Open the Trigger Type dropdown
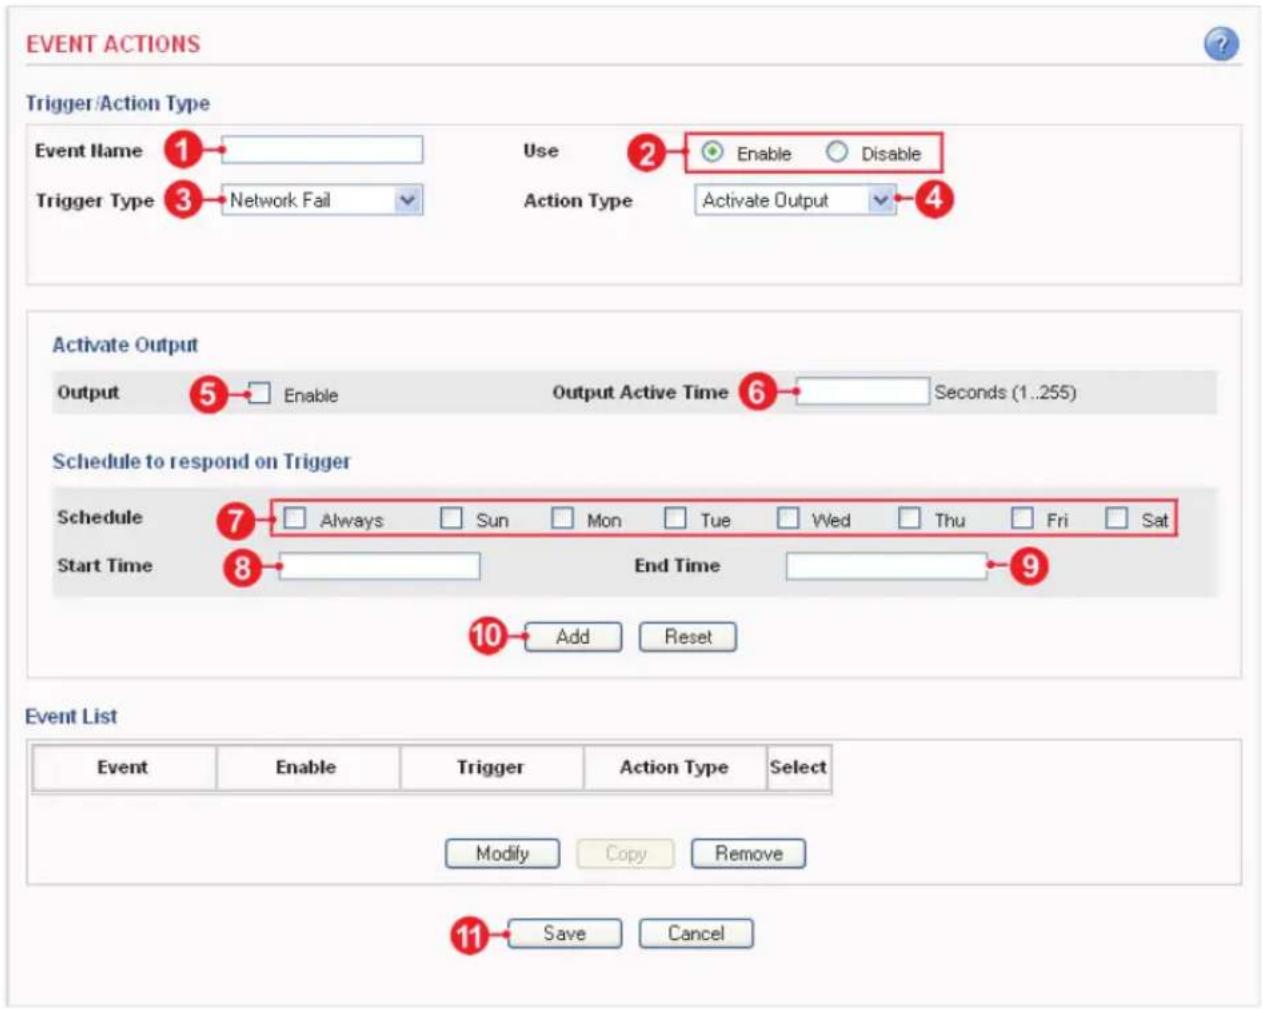 (x=322, y=200)
